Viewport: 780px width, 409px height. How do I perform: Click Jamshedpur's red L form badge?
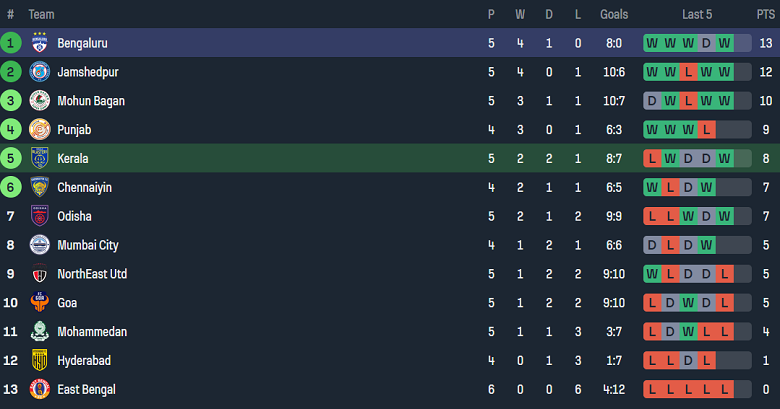point(688,72)
